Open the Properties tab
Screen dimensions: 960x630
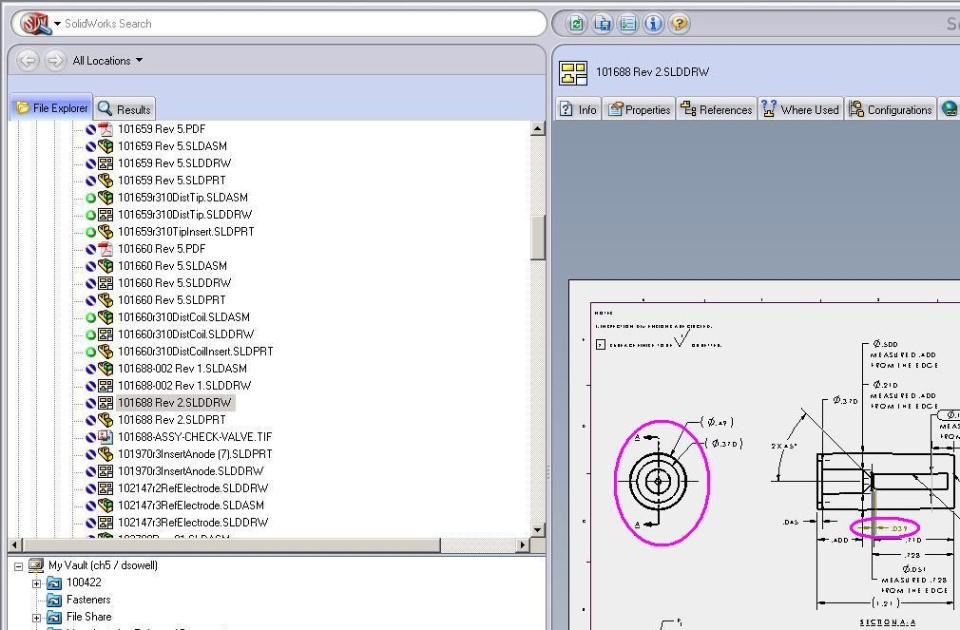click(639, 109)
